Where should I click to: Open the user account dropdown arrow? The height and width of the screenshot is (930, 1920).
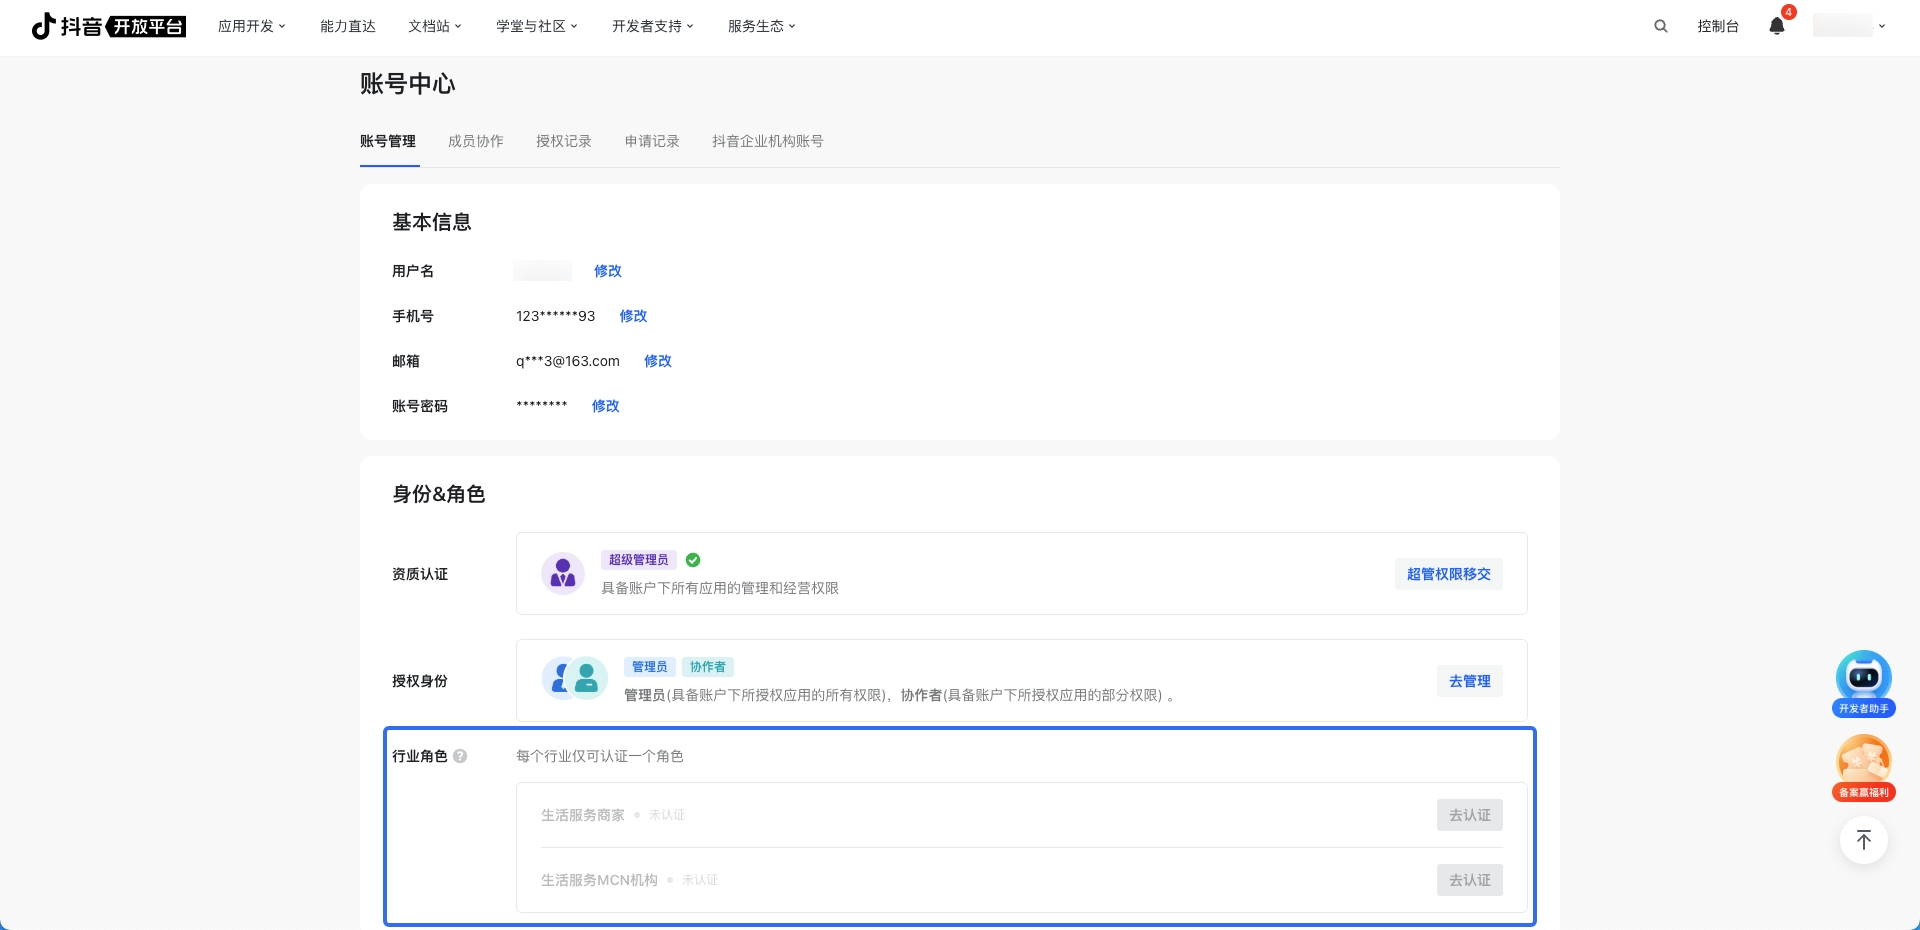1882,26
